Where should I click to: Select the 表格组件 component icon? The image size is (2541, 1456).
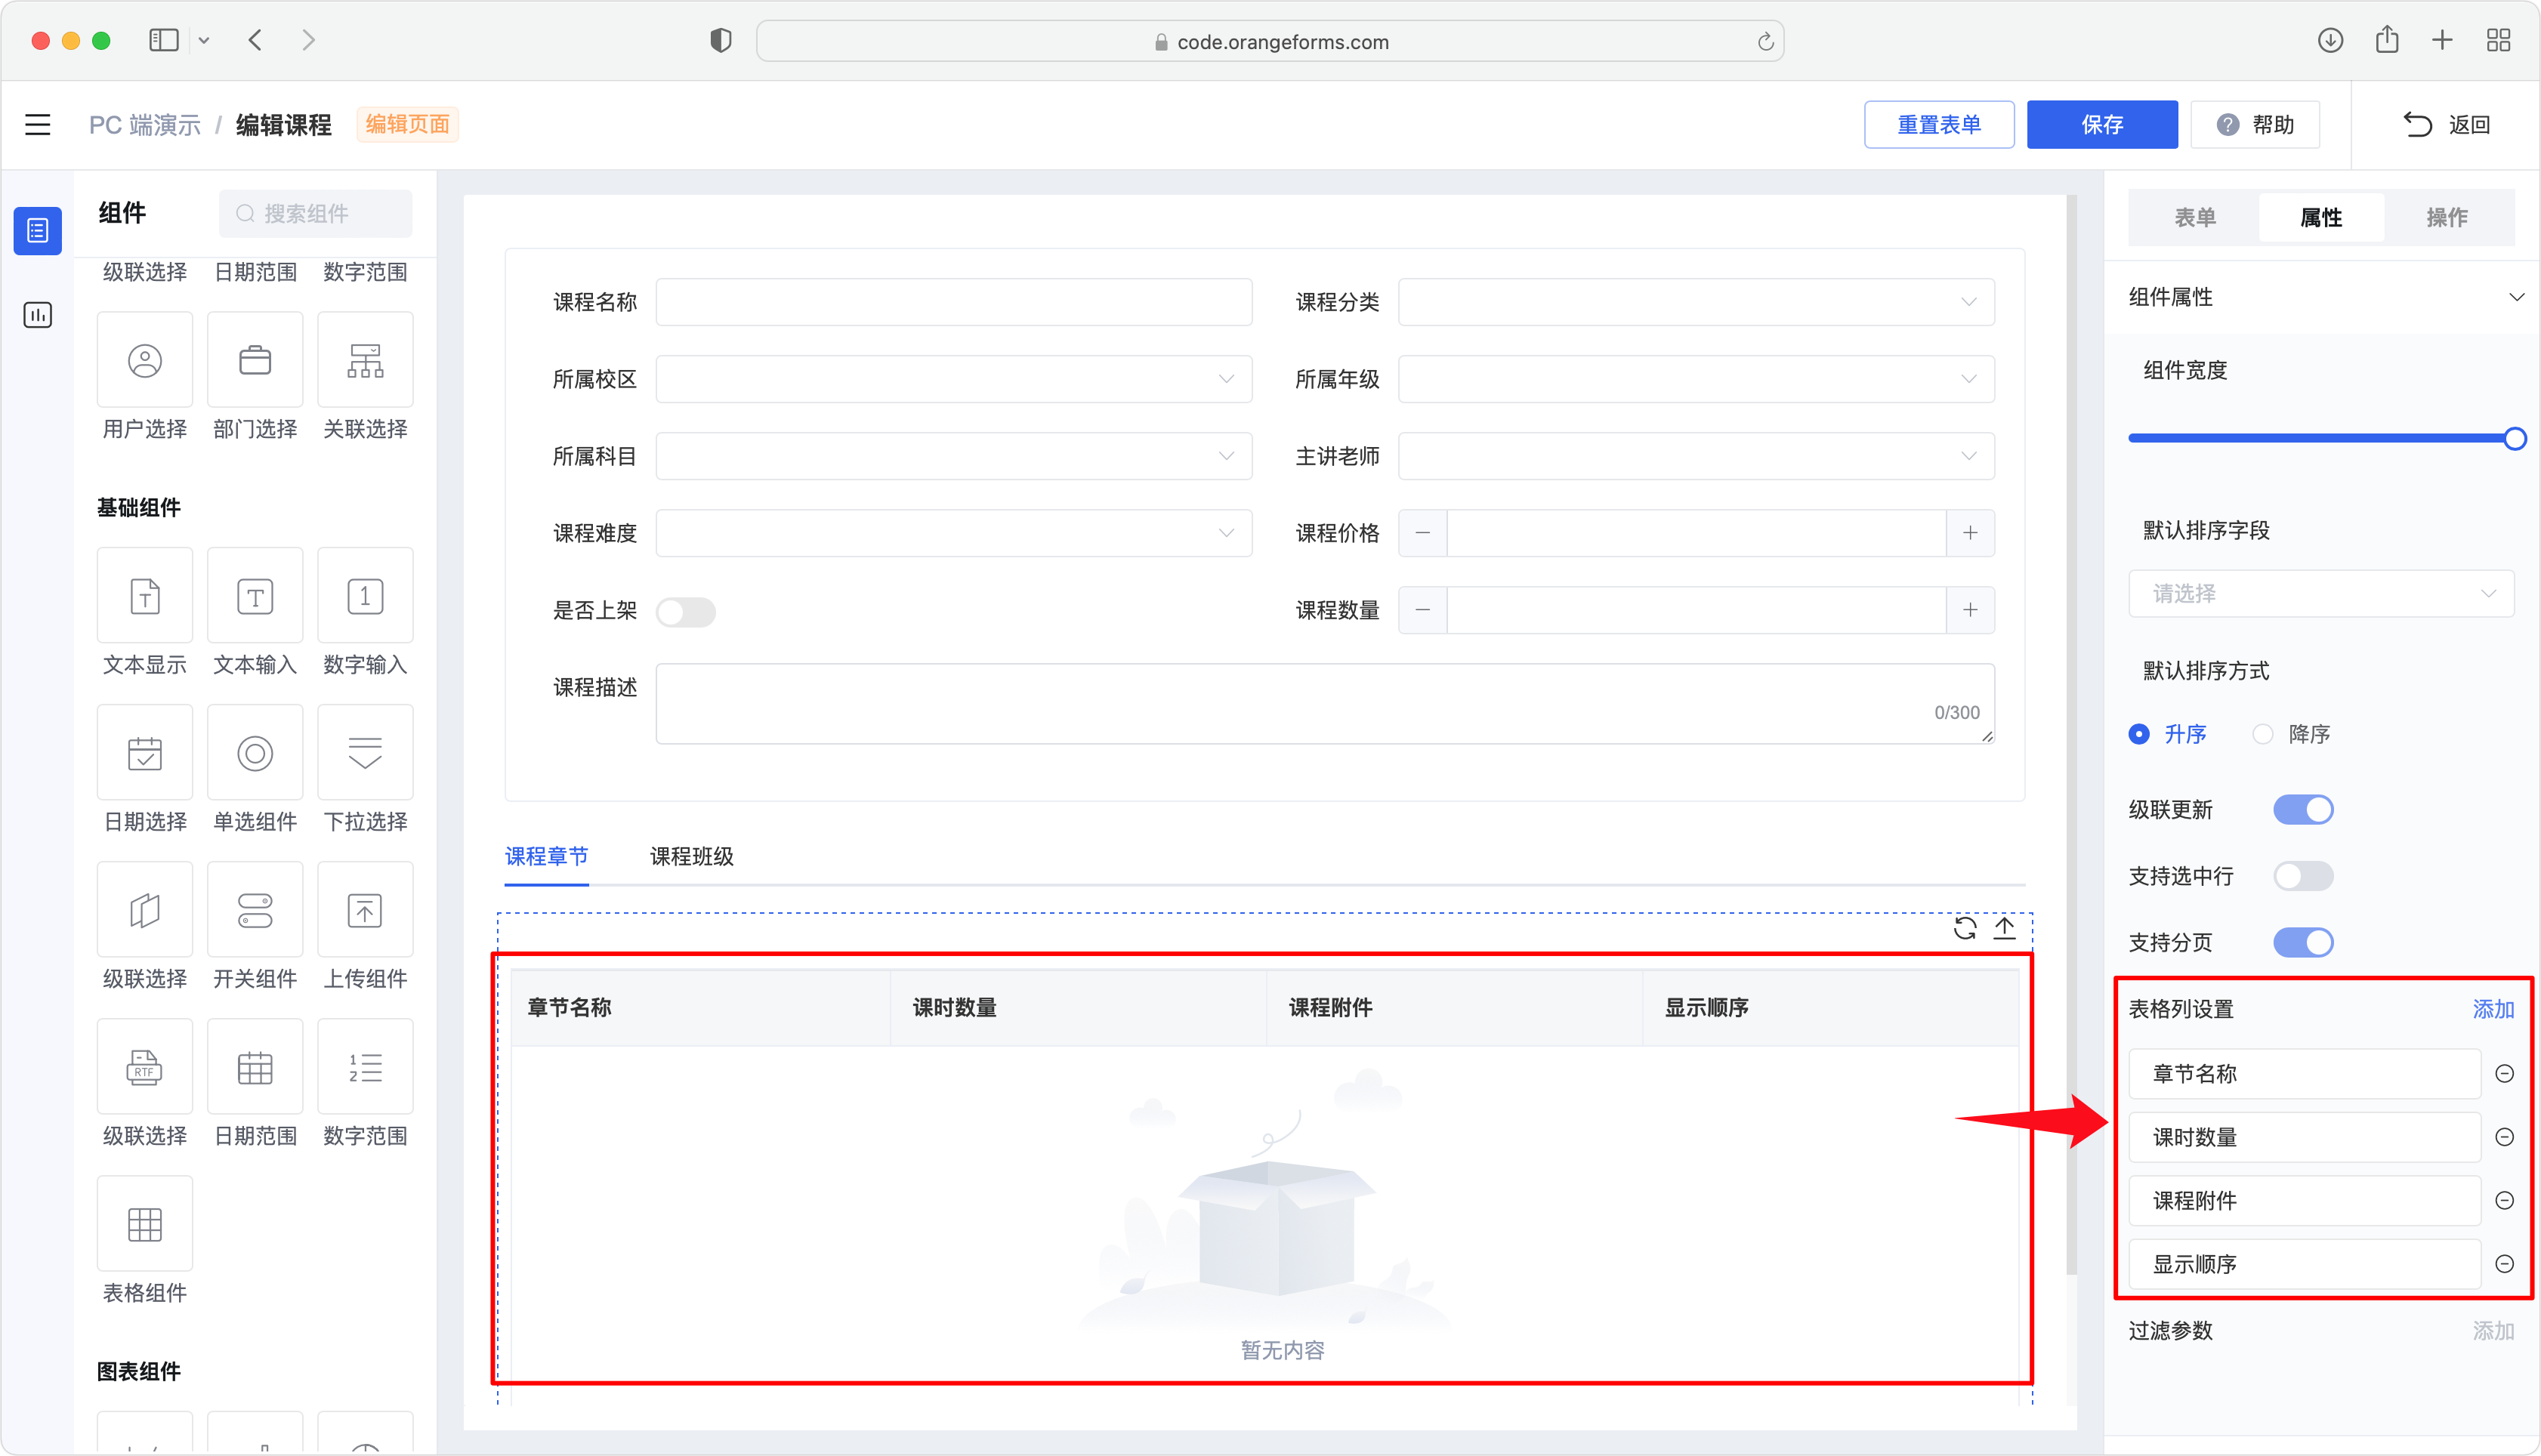(x=145, y=1224)
